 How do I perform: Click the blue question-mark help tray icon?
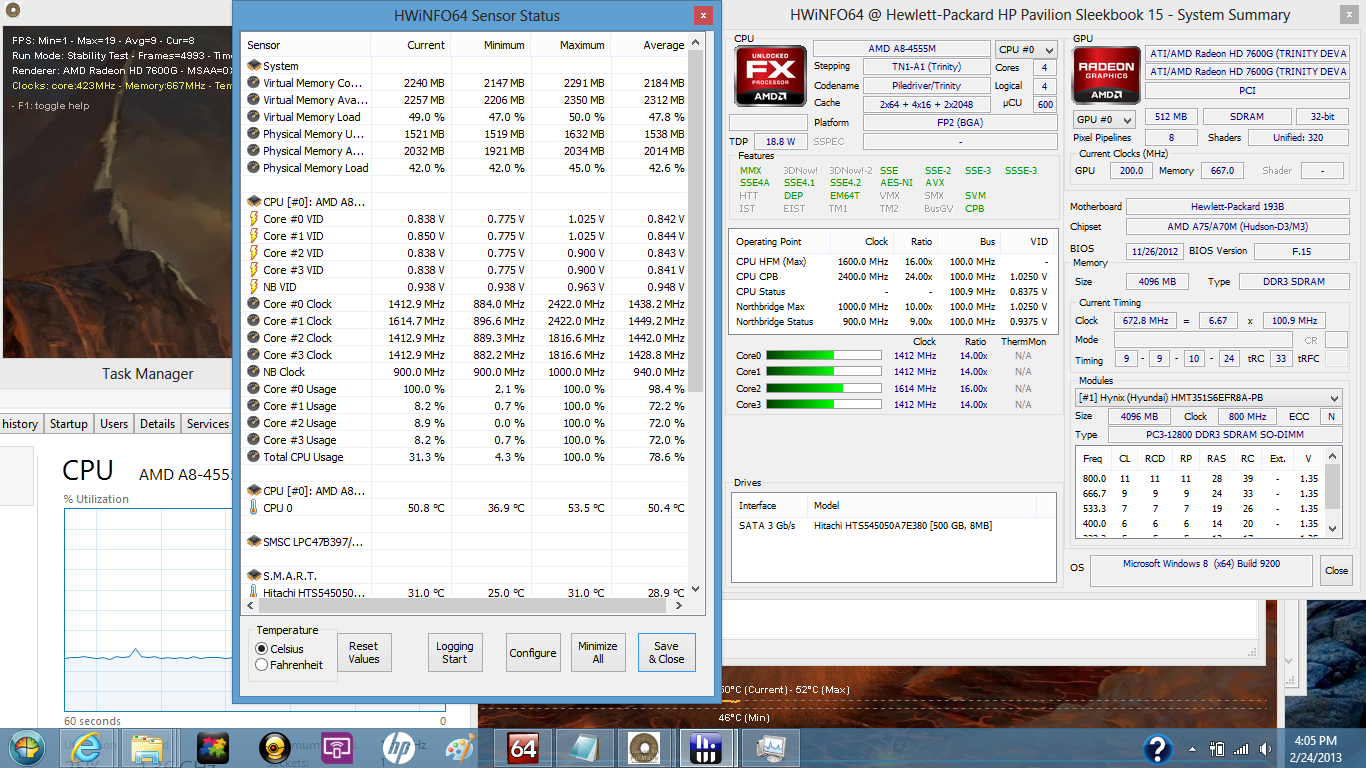click(x=1158, y=748)
